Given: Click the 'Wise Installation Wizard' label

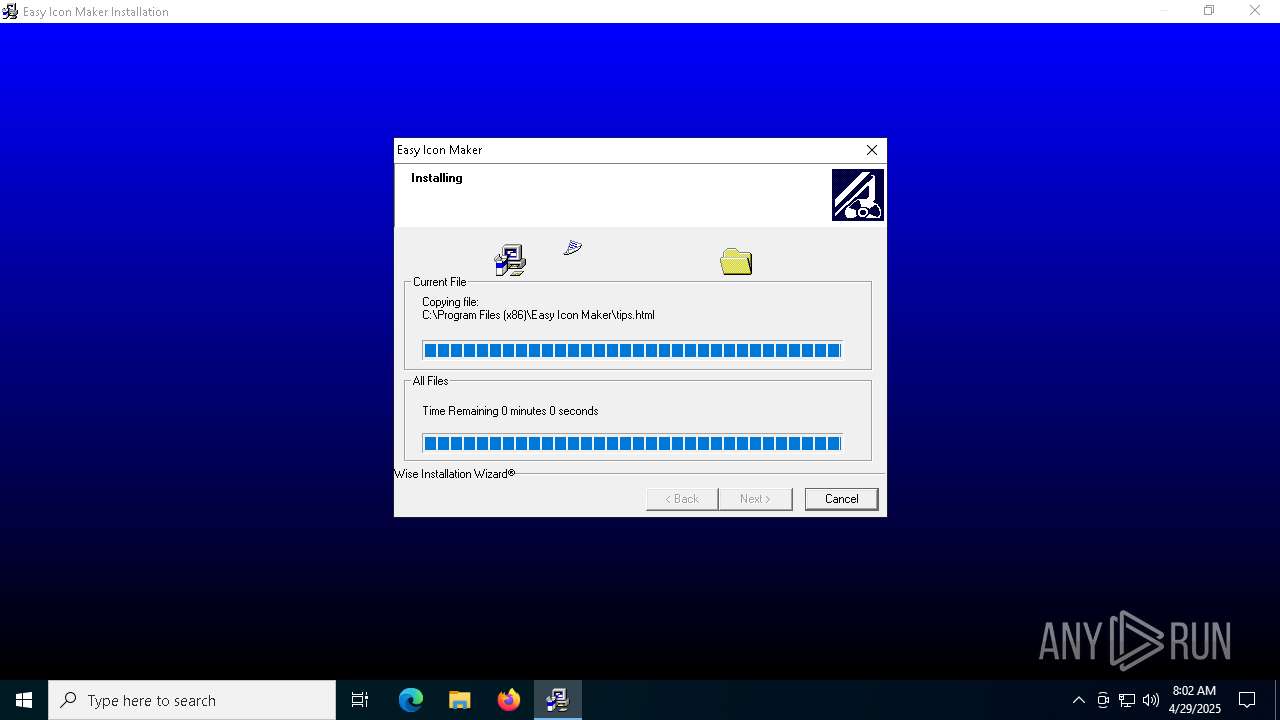Looking at the screenshot, I should [x=455, y=474].
